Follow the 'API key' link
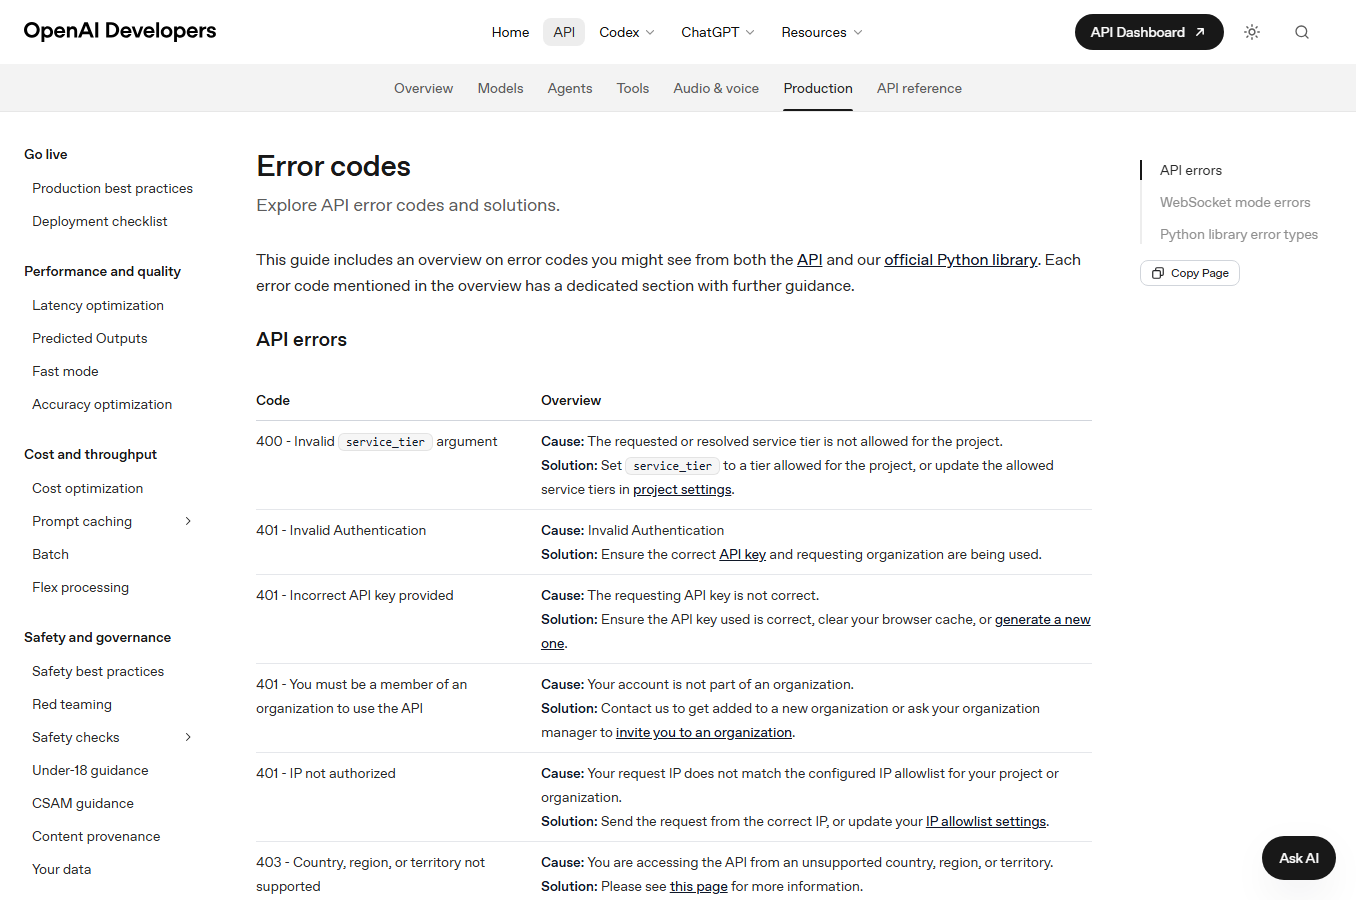 coord(742,555)
